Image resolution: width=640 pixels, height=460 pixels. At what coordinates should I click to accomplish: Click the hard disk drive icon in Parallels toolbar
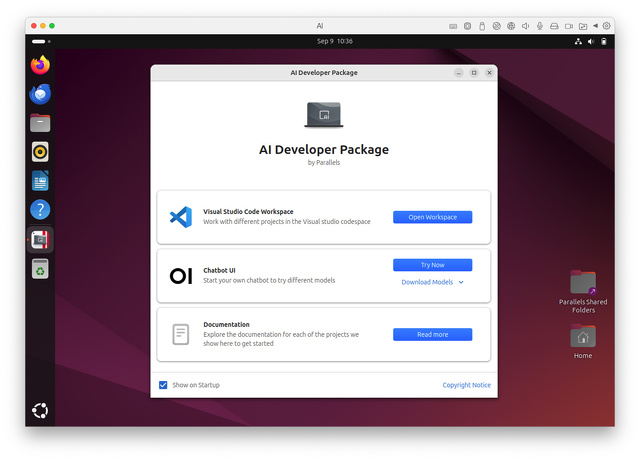click(x=554, y=26)
